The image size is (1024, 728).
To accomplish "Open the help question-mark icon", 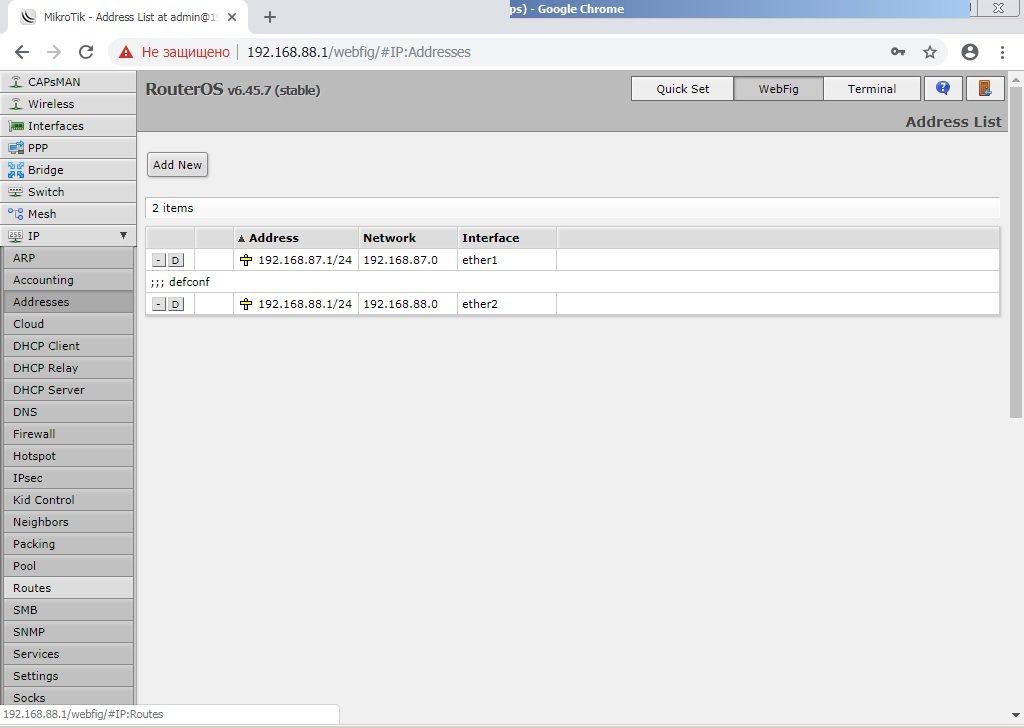I will [942, 88].
